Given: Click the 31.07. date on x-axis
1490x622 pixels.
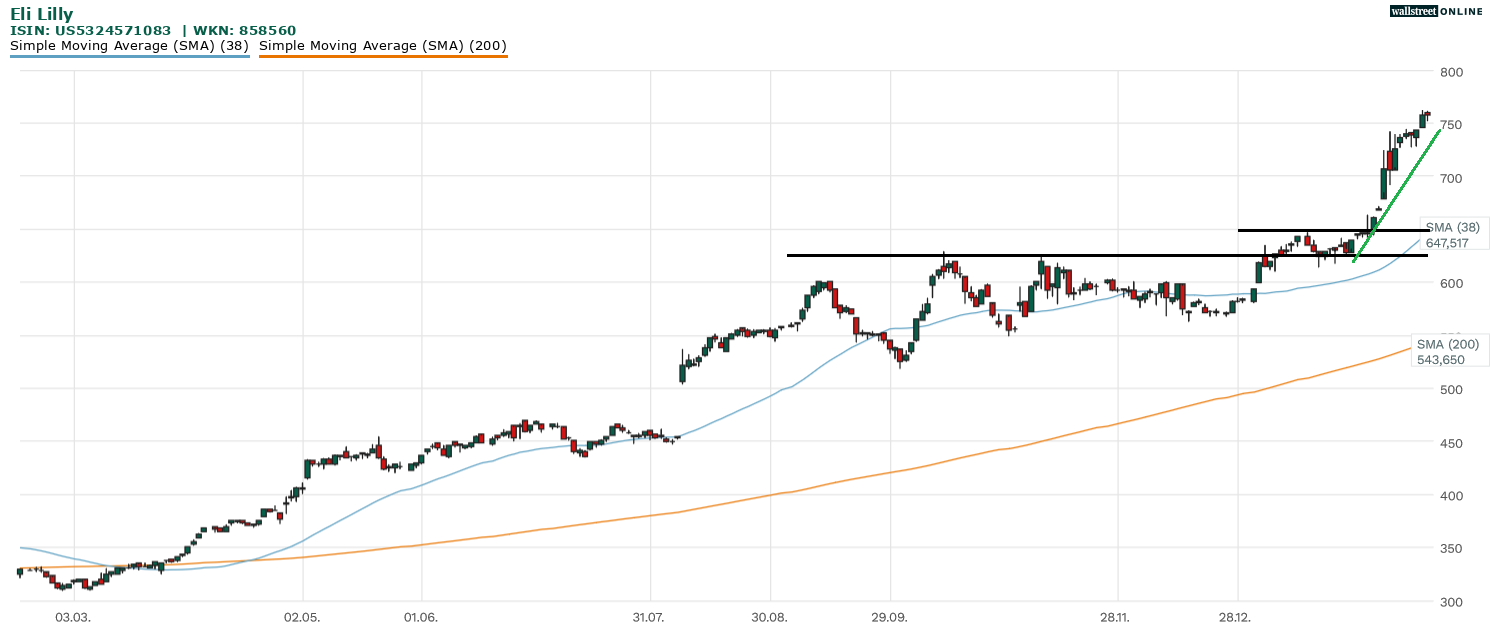Looking at the screenshot, I should tap(650, 617).
